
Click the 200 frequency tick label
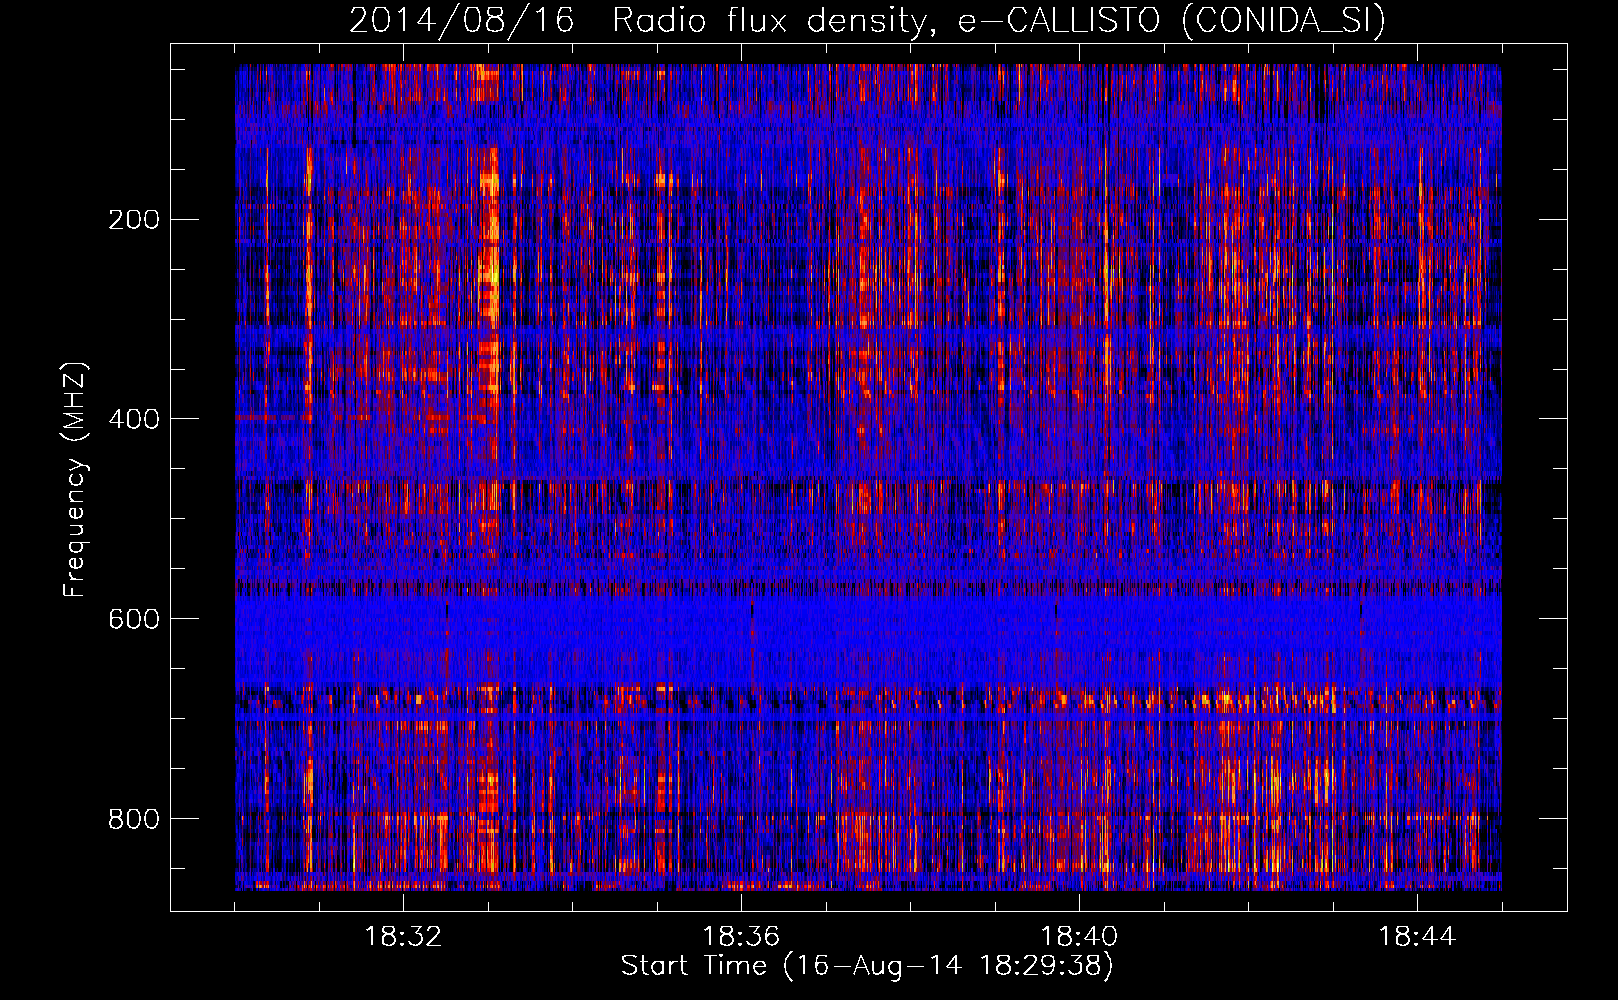[134, 219]
